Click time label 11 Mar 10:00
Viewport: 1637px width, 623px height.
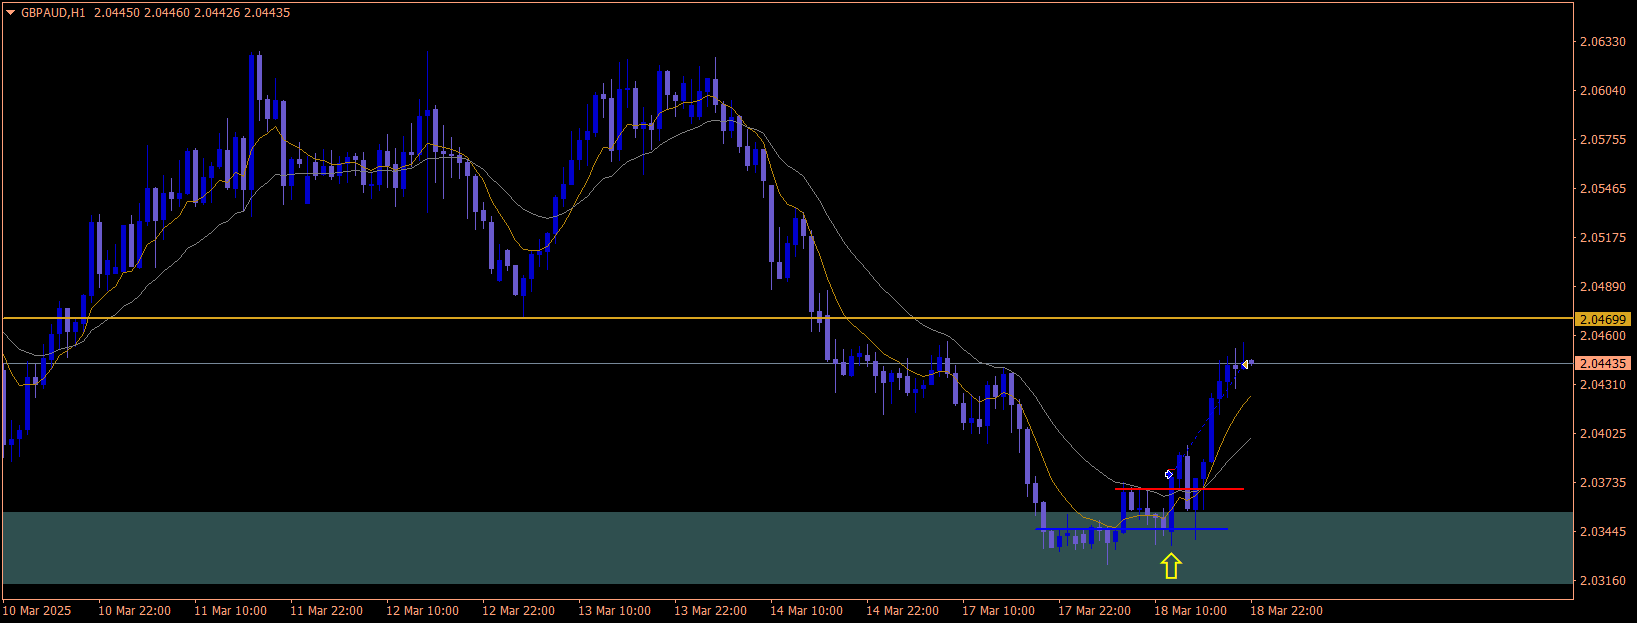point(231,611)
